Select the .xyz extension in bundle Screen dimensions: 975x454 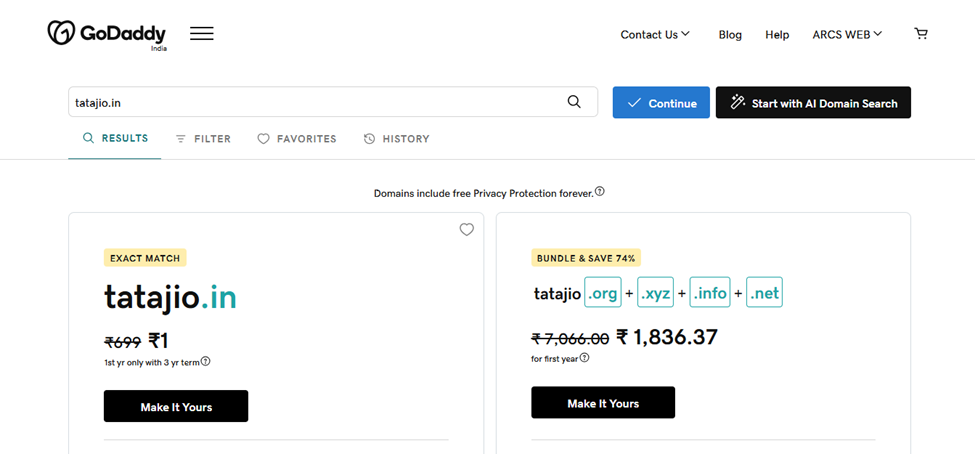tap(655, 292)
